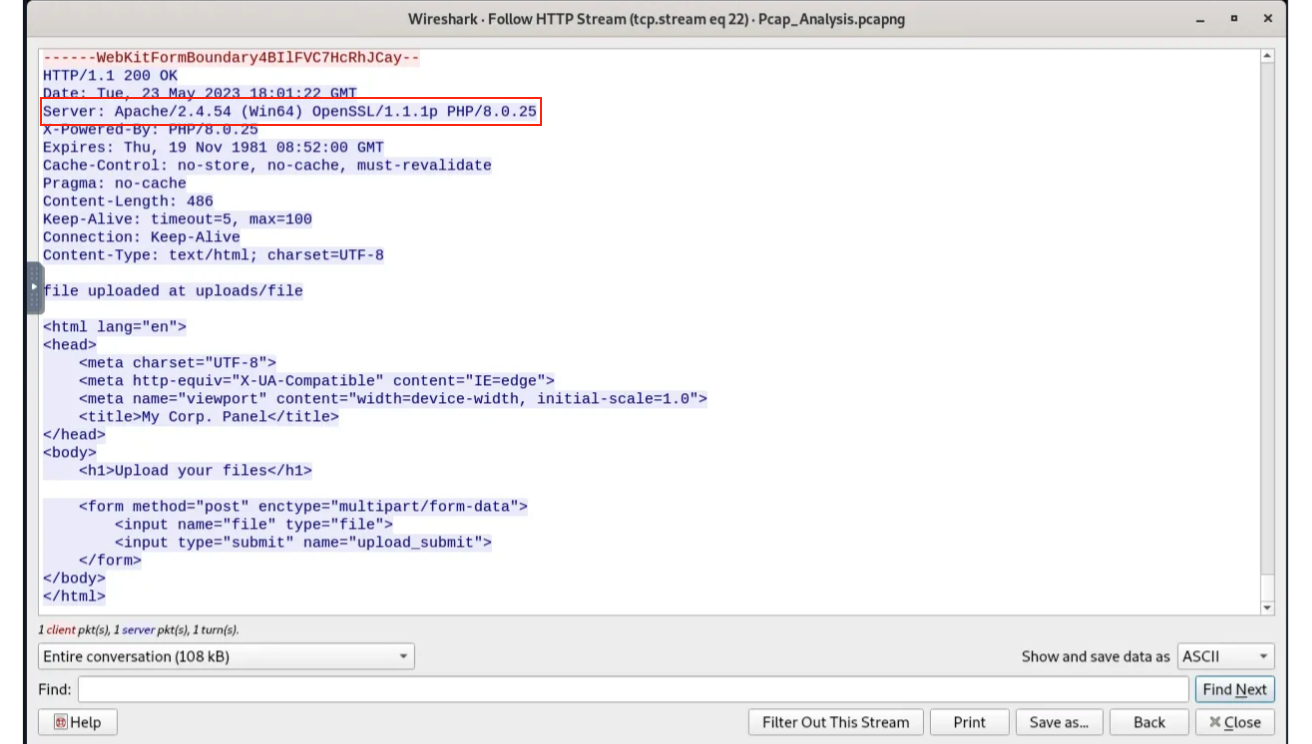Click '<title>My Corp. Panel</title>' line

[x=209, y=417]
